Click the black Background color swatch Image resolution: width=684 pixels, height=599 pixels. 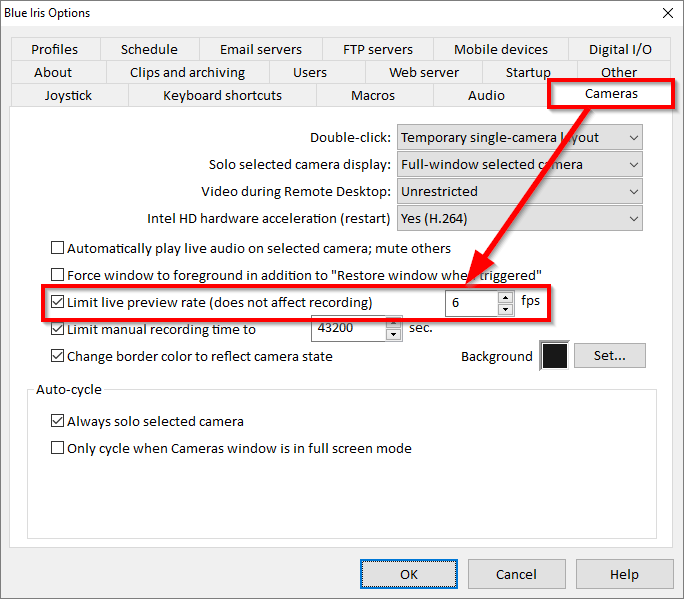(x=554, y=356)
